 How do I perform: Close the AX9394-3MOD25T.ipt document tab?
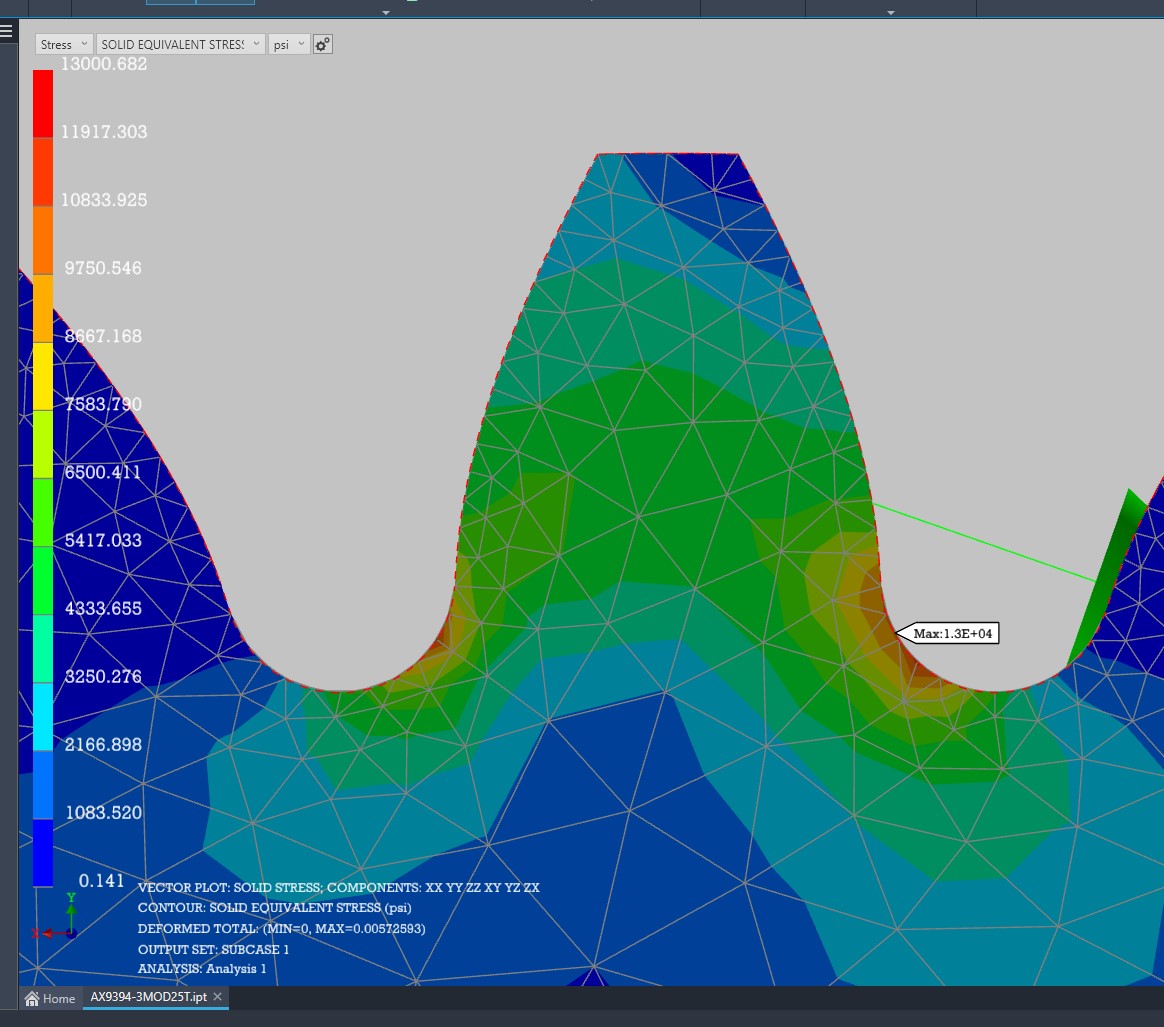coord(218,998)
